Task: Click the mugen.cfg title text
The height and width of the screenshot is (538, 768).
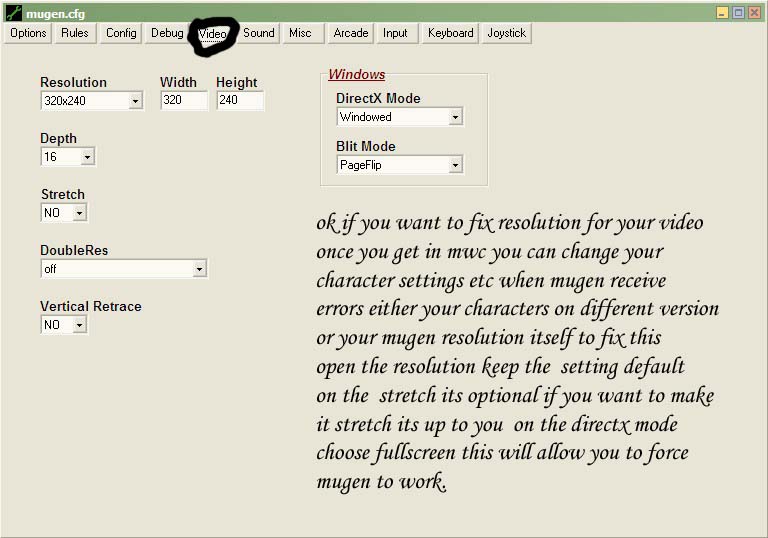Action: [x=55, y=14]
